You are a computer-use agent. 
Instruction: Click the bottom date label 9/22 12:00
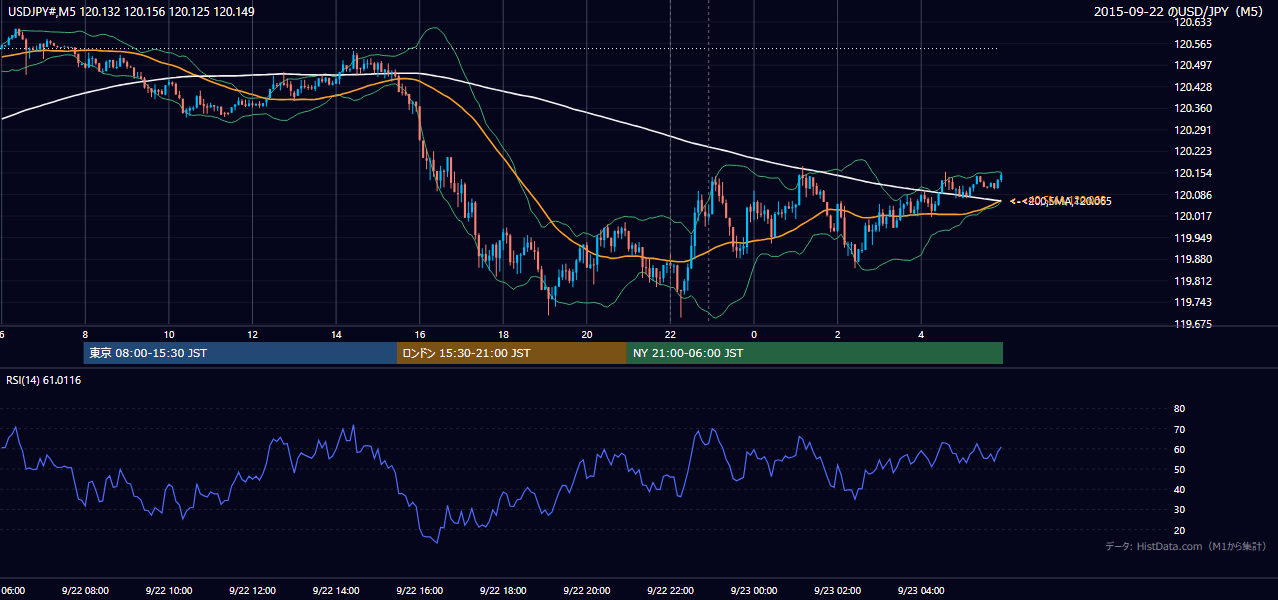251,591
